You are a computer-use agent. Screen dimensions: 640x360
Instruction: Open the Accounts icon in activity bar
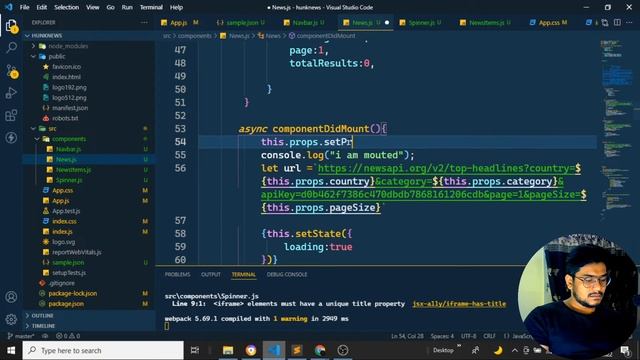coord(11,297)
